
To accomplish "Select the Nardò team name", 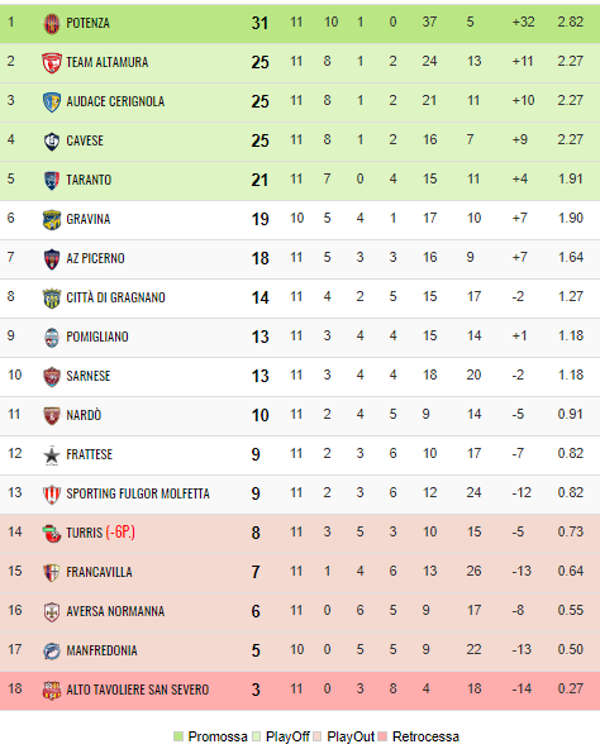I will coord(84,415).
